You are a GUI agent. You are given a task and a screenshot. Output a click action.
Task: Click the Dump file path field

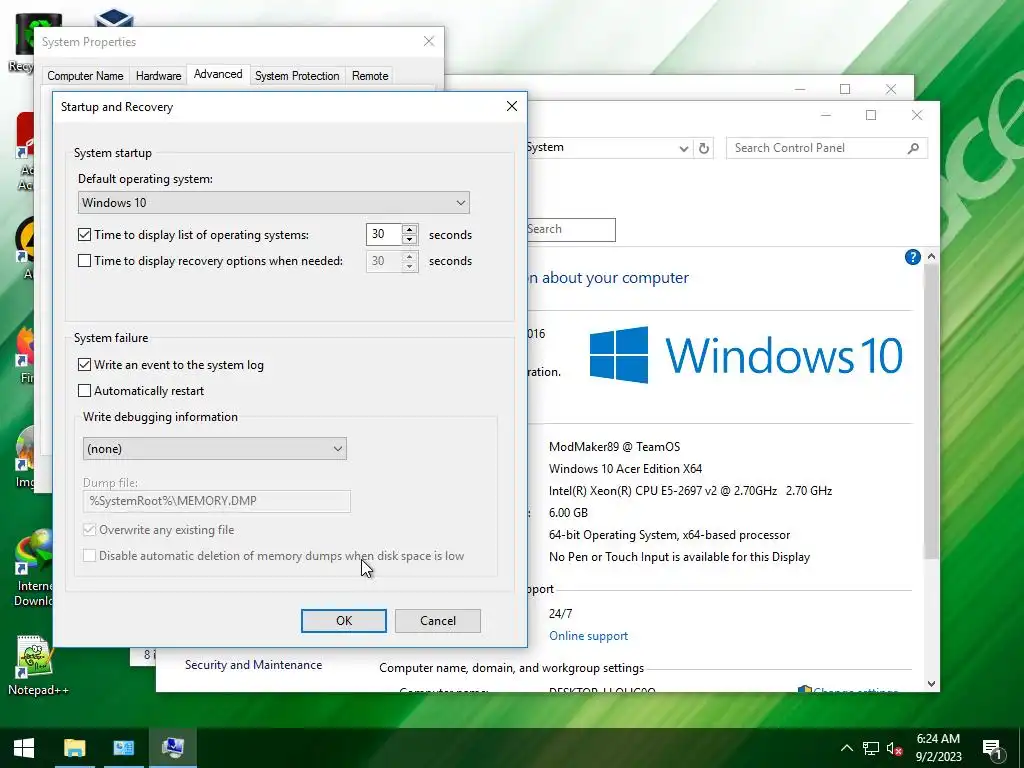point(217,501)
